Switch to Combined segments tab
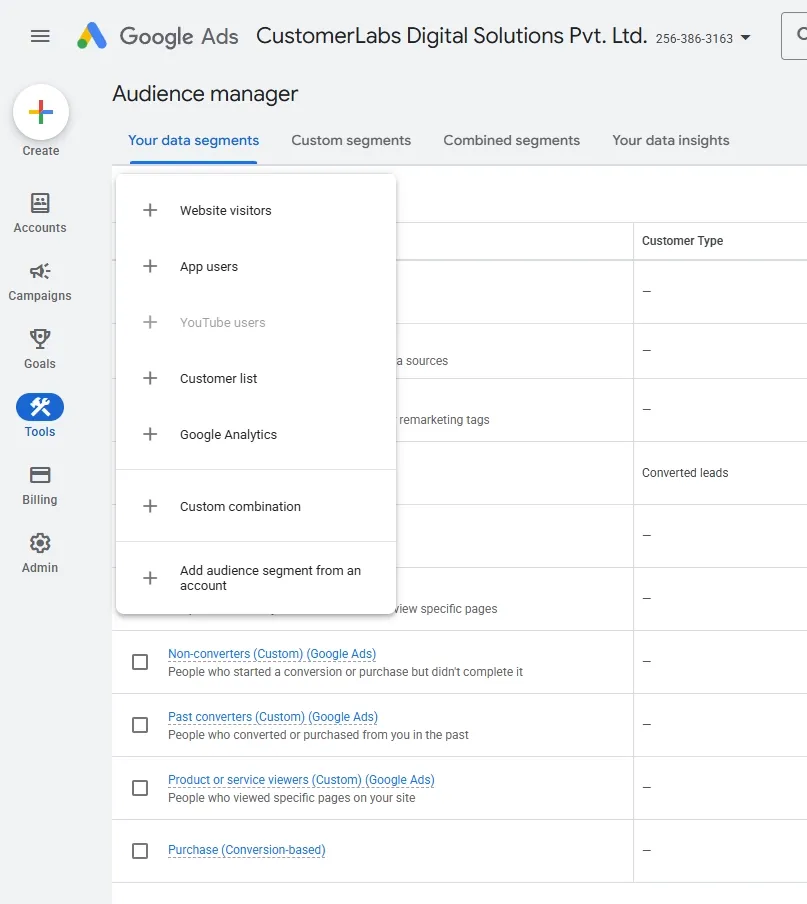The image size is (807, 904). click(511, 140)
